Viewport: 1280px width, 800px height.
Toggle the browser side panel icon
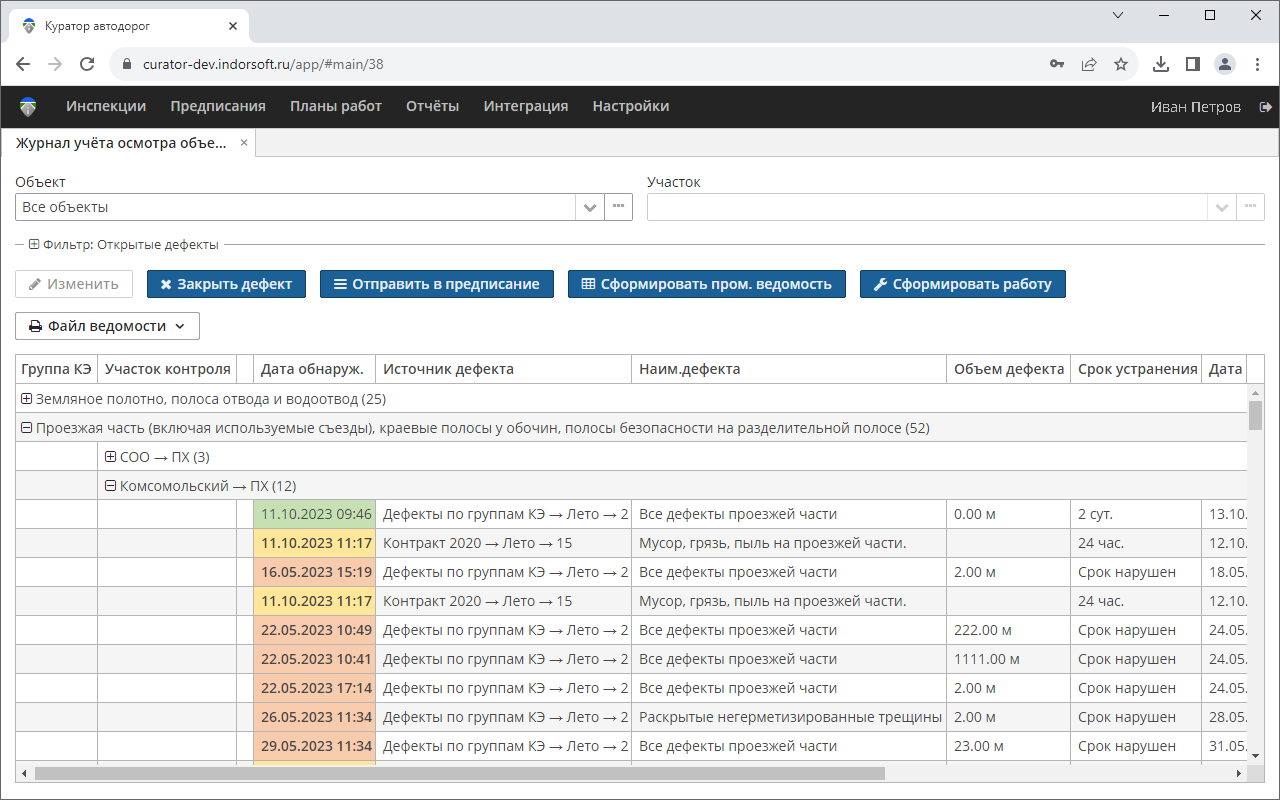(x=1192, y=64)
